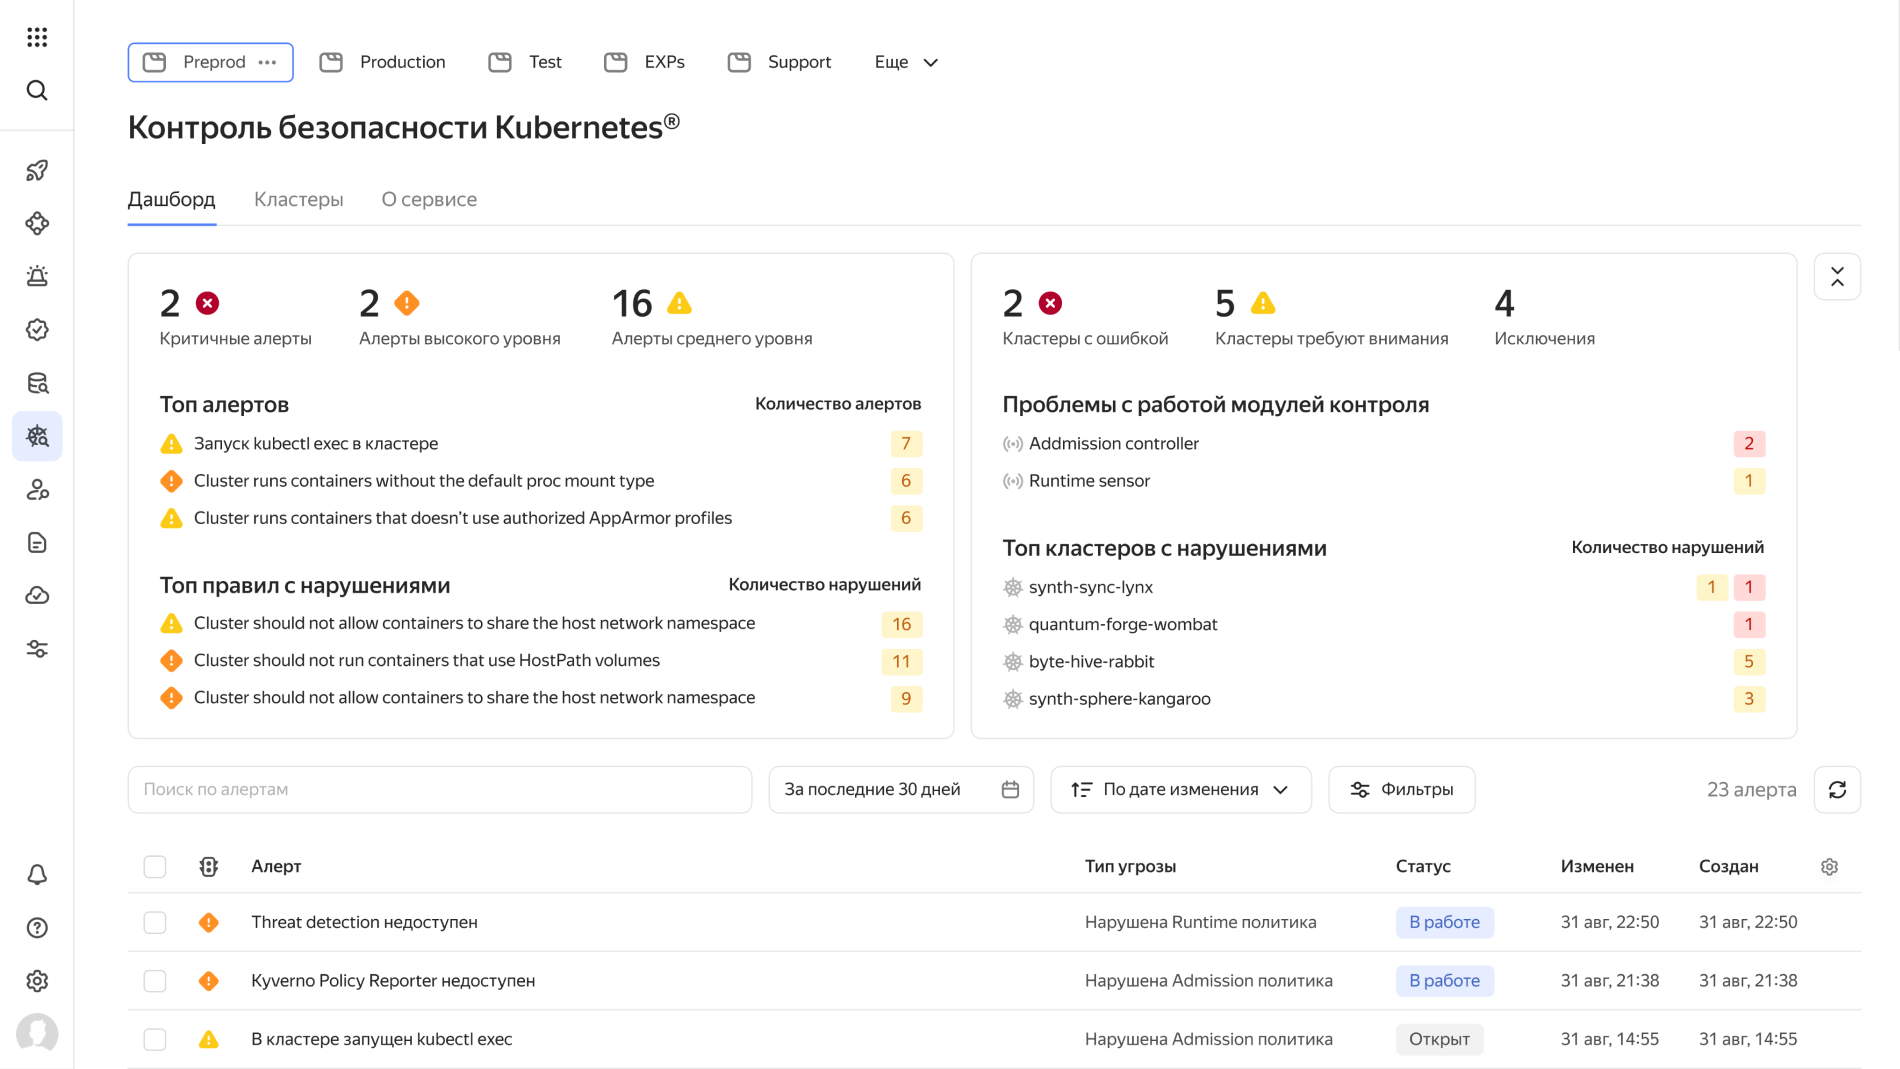Image resolution: width=1900 pixels, height=1069 pixels.
Task: Switch to the Кластеры tab
Action: pos(298,199)
